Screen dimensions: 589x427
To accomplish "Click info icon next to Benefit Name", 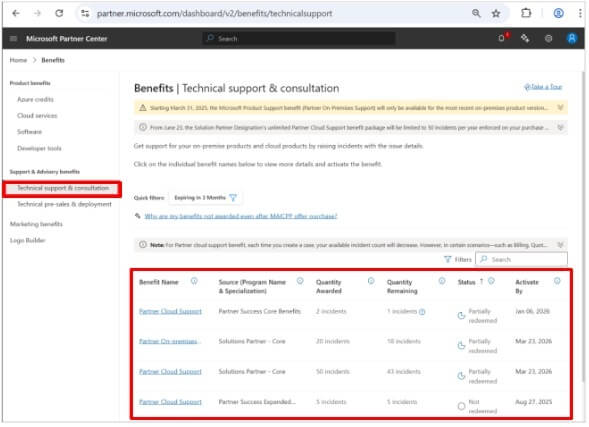I will point(194,281).
